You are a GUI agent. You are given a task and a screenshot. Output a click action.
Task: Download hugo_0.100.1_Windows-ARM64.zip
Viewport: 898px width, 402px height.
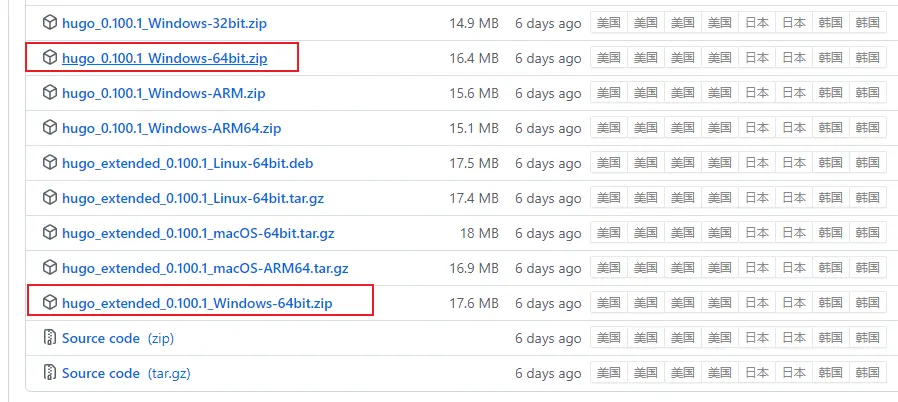(x=172, y=128)
